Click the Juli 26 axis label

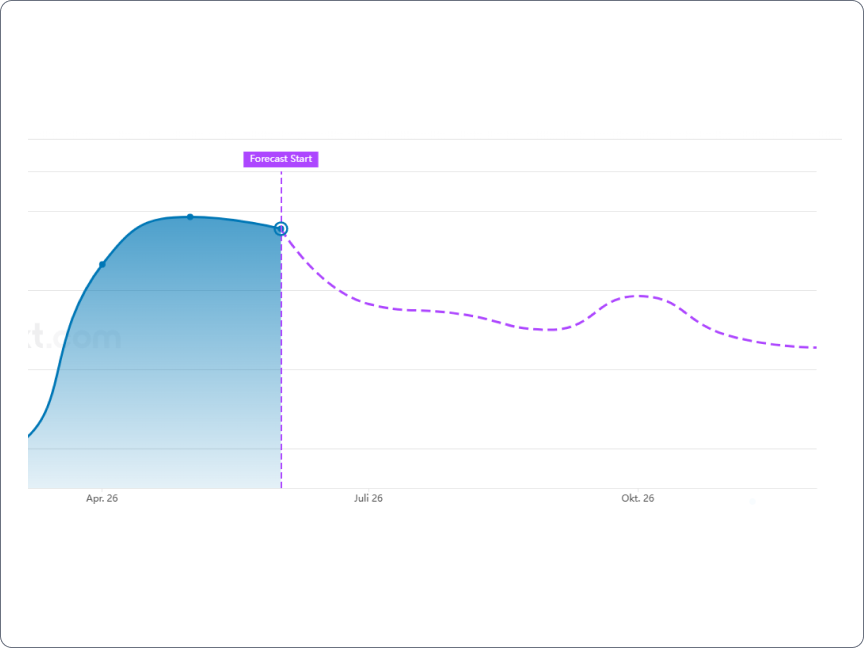368,498
